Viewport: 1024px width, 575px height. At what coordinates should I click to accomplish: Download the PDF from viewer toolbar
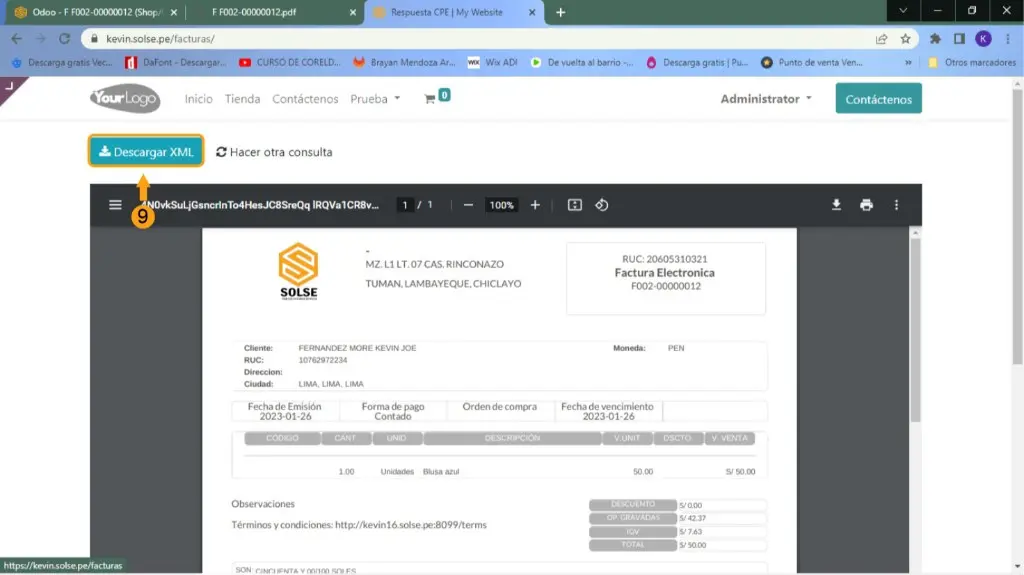[x=836, y=205]
